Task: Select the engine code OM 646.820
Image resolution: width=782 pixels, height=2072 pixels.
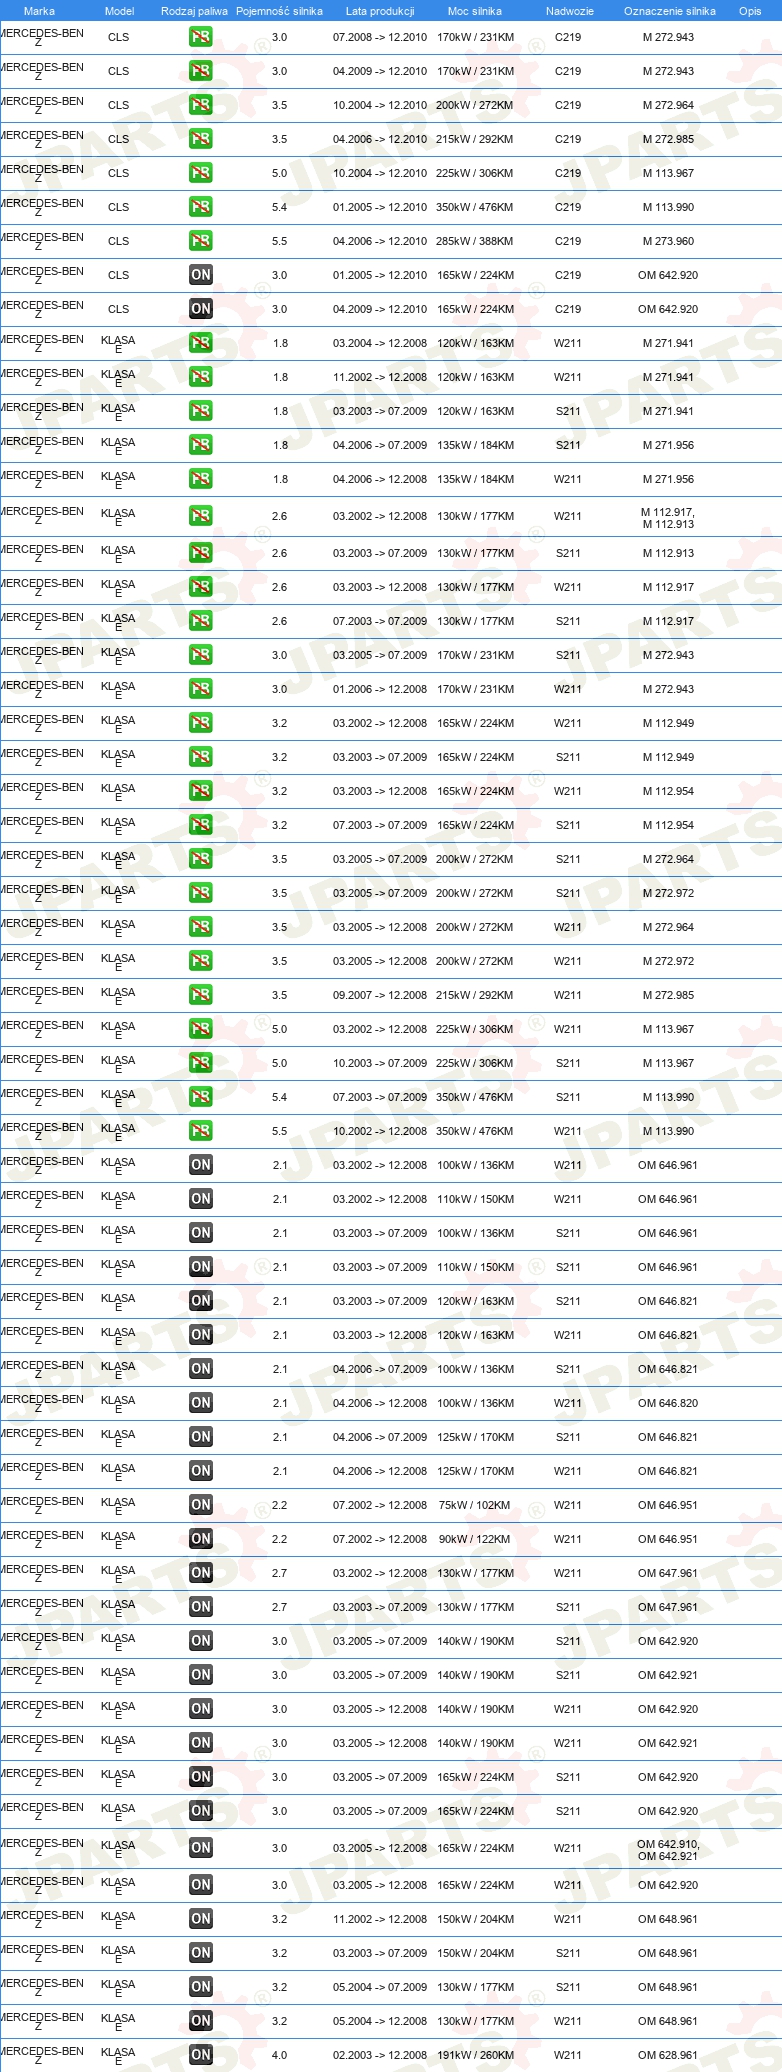Action: (668, 1403)
